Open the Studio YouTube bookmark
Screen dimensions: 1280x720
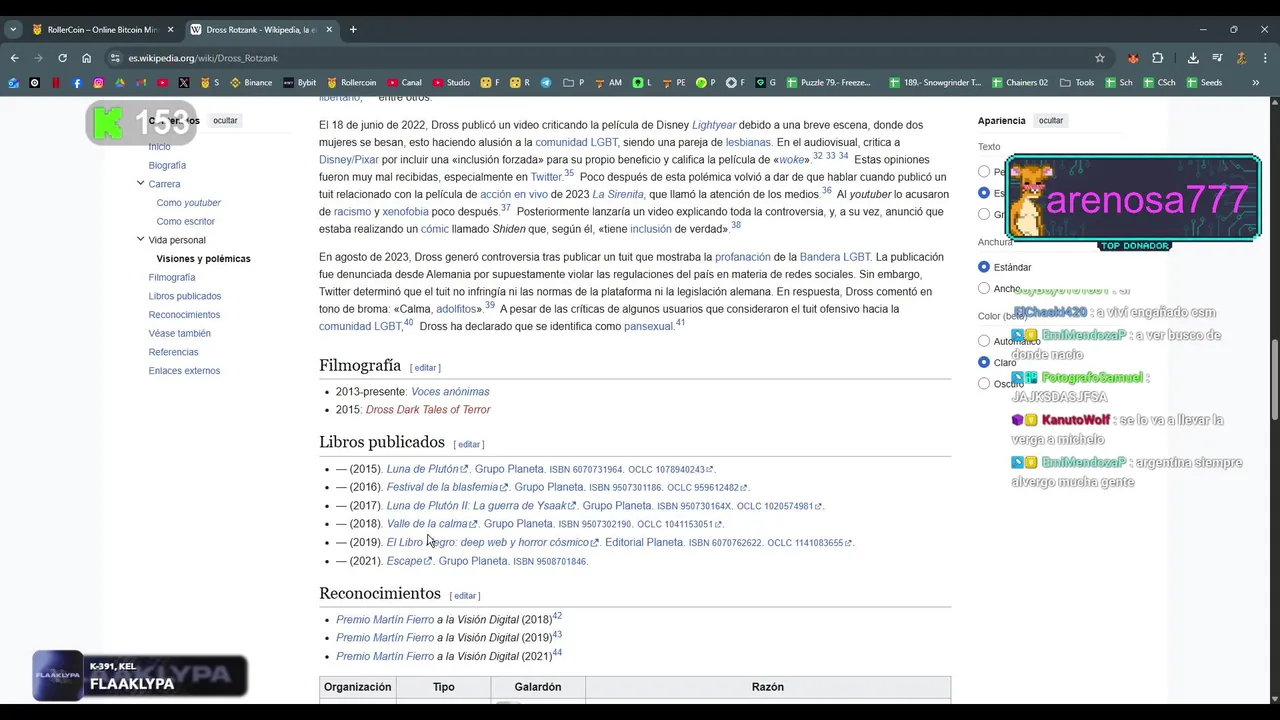tap(451, 83)
